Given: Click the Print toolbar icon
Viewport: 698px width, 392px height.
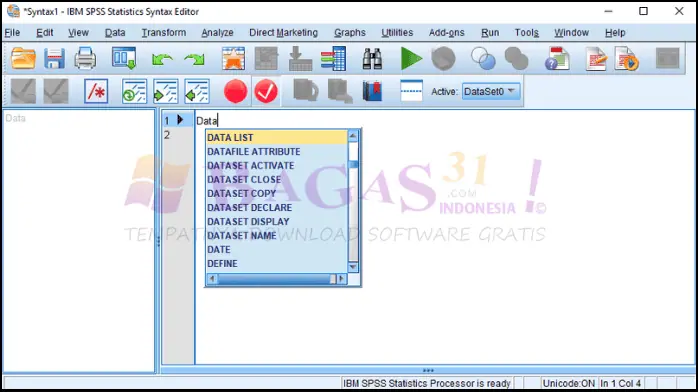Looking at the screenshot, I should (x=85, y=58).
